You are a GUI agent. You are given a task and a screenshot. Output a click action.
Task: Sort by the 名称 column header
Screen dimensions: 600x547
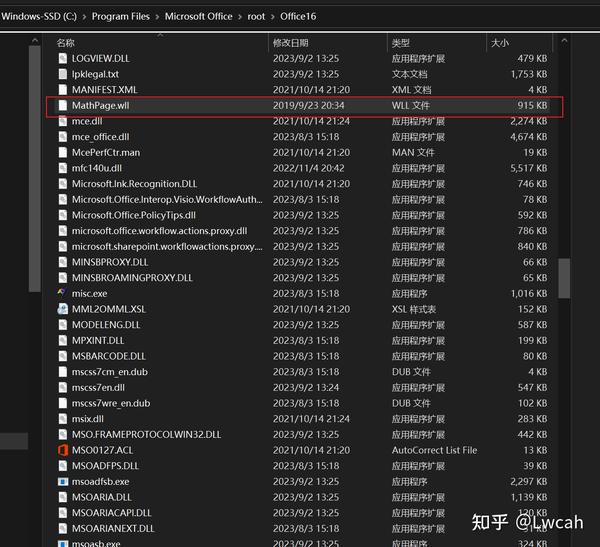65,43
